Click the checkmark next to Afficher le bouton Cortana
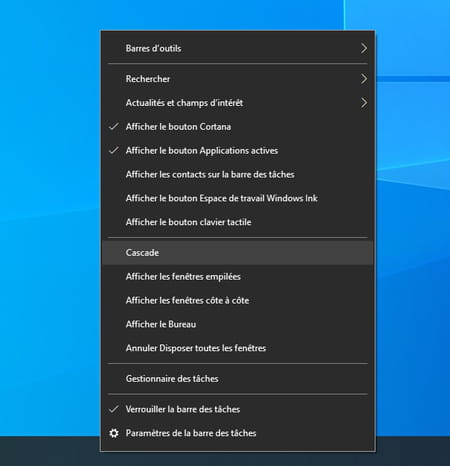450x466 pixels. click(x=114, y=127)
